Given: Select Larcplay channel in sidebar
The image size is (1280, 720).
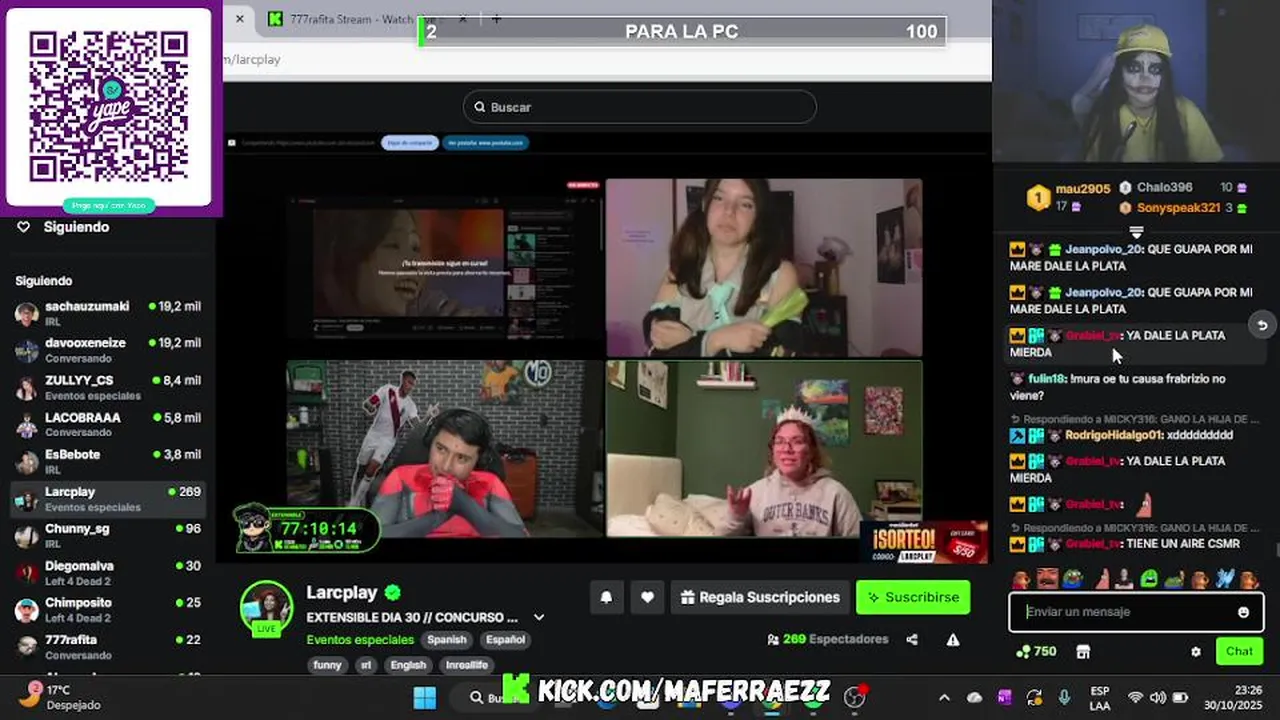Looking at the screenshot, I should [x=108, y=499].
